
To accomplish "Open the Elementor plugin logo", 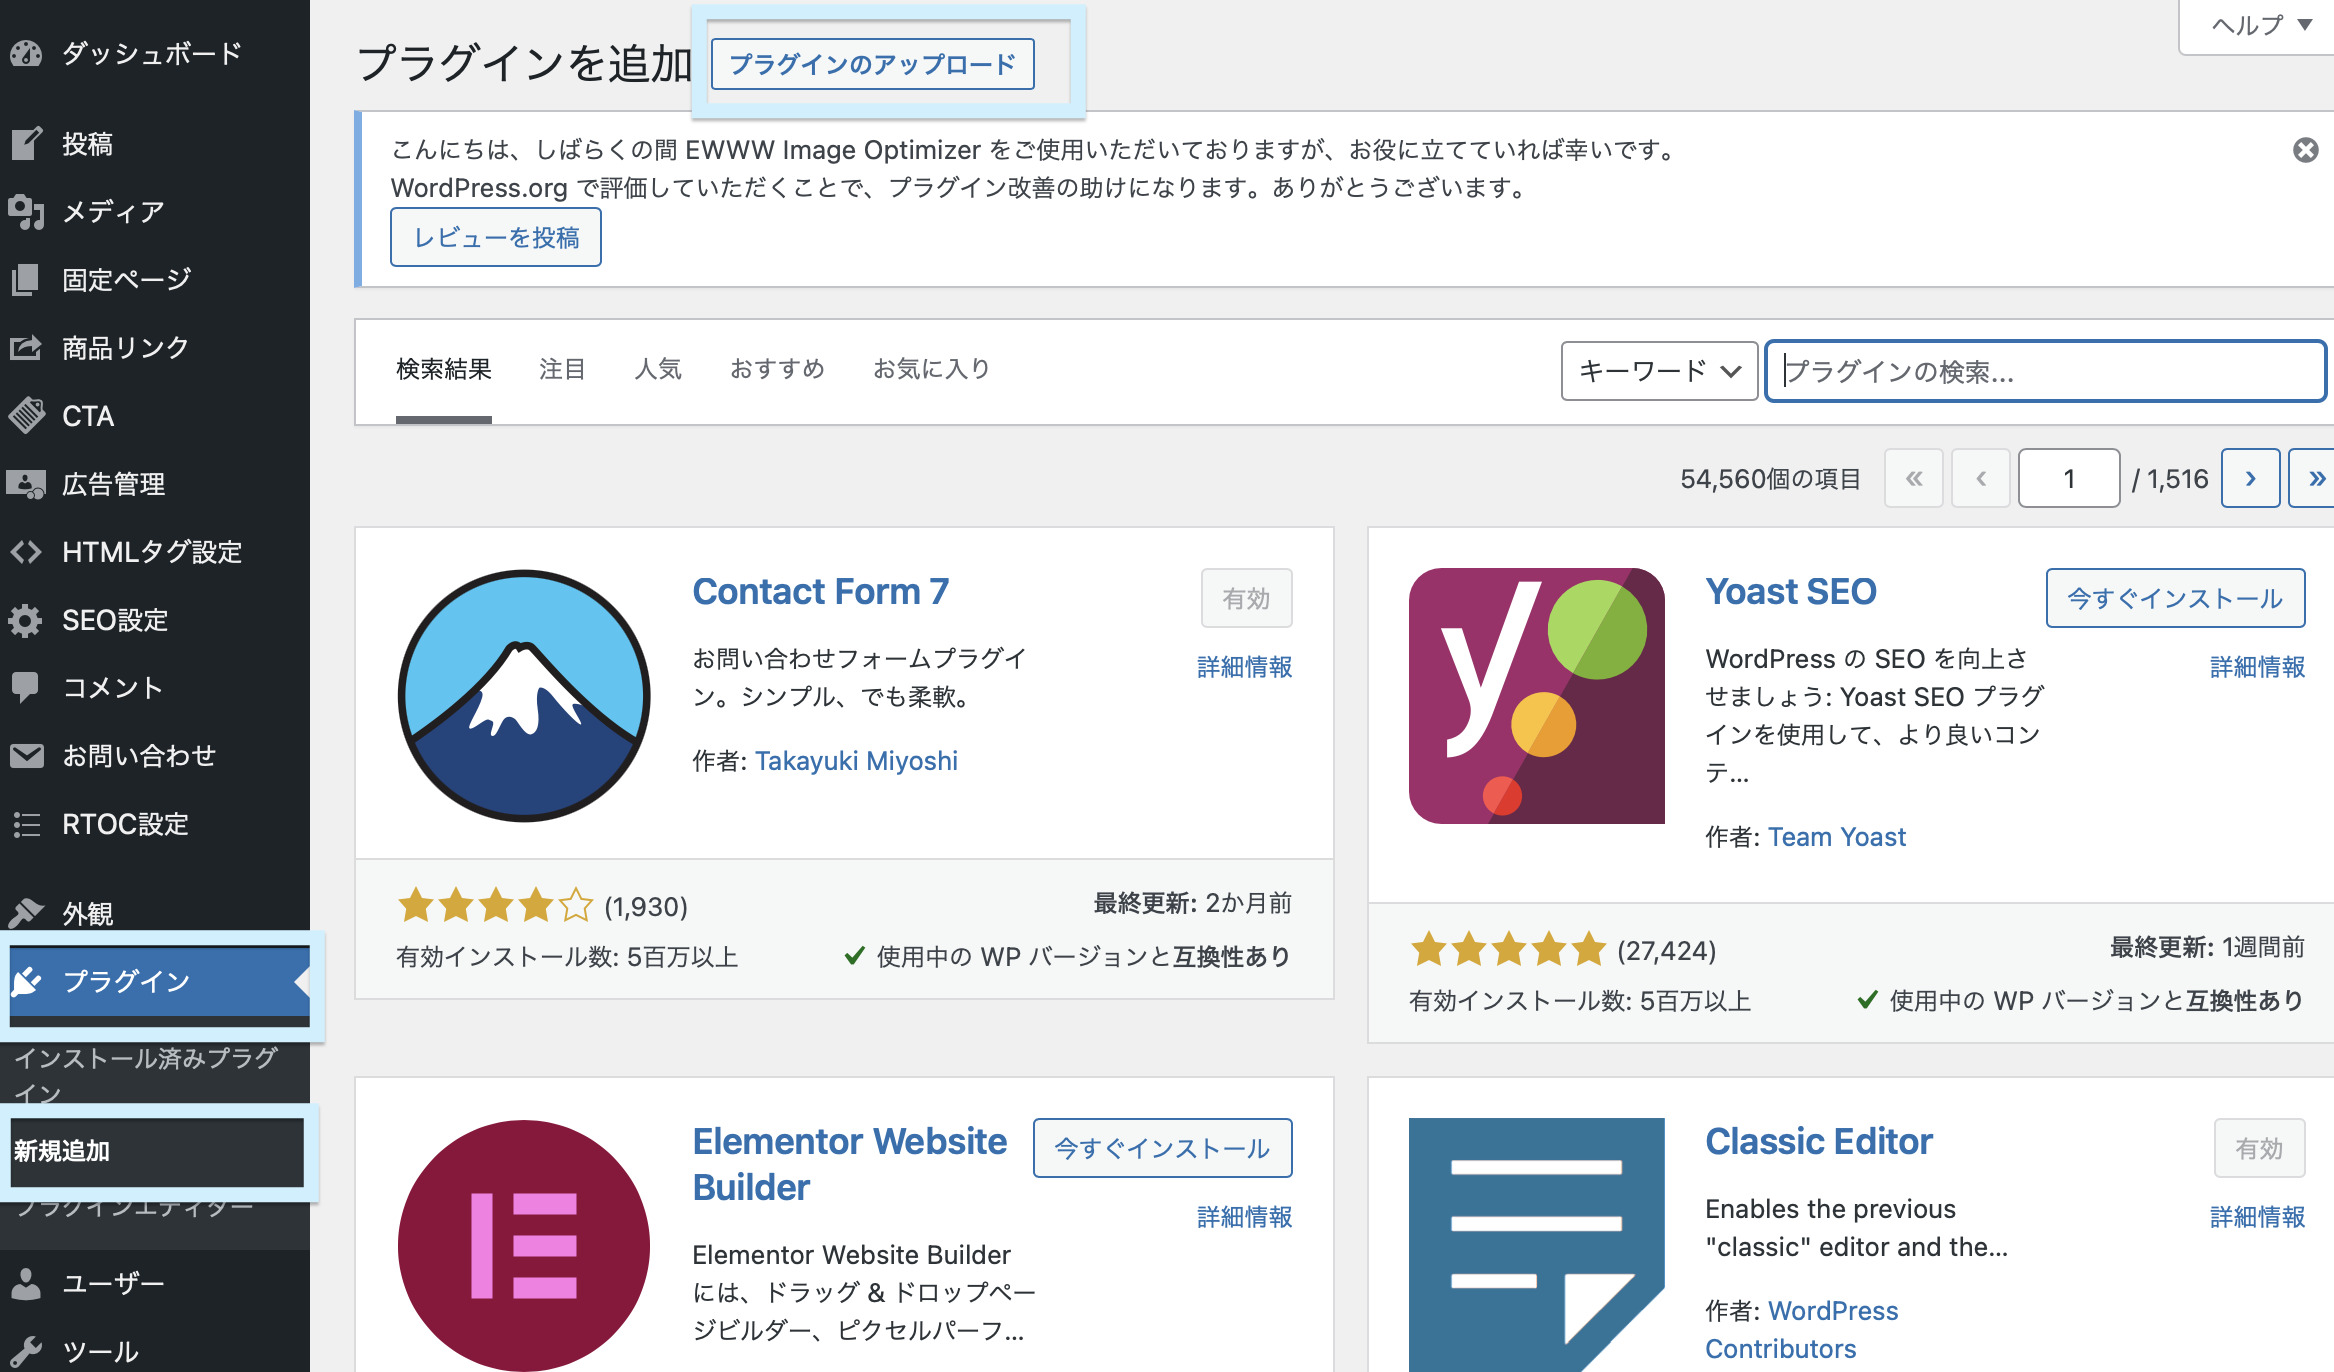I will point(524,1245).
